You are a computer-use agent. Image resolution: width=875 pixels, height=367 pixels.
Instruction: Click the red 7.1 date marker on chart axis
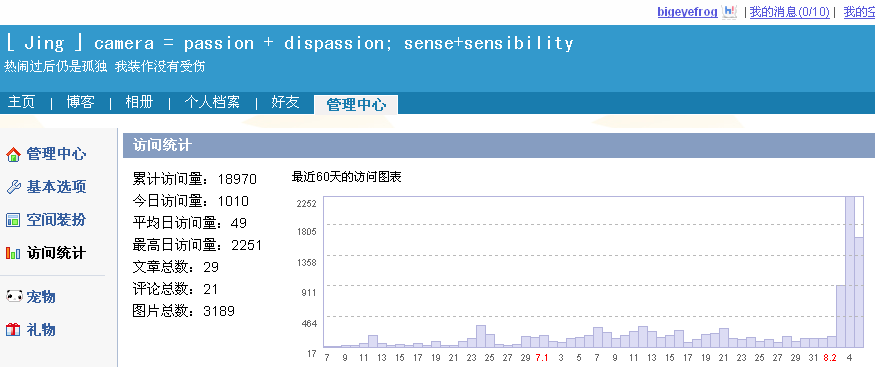coord(541,358)
